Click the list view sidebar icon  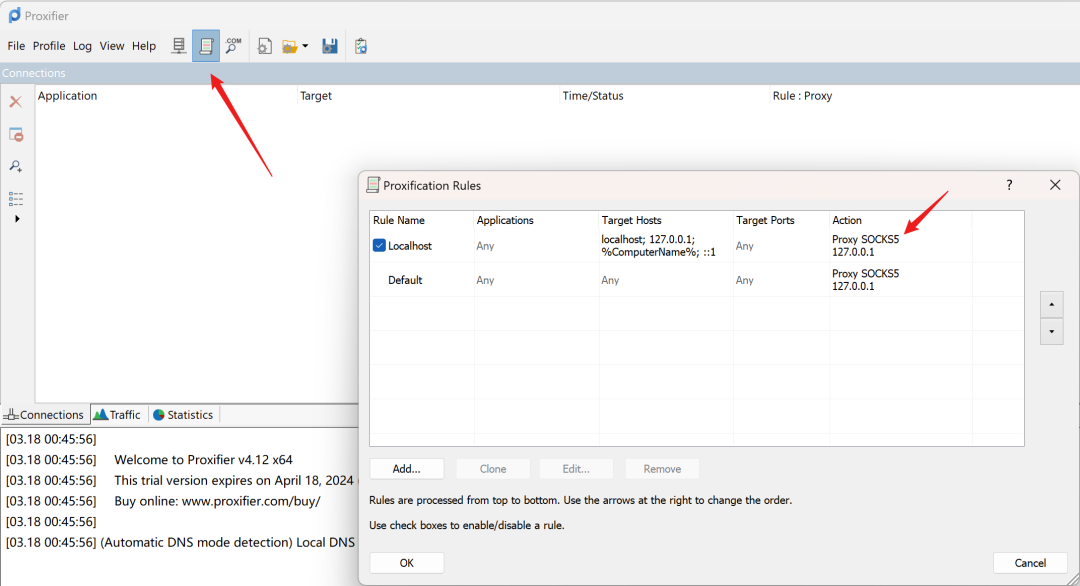click(x=16, y=198)
